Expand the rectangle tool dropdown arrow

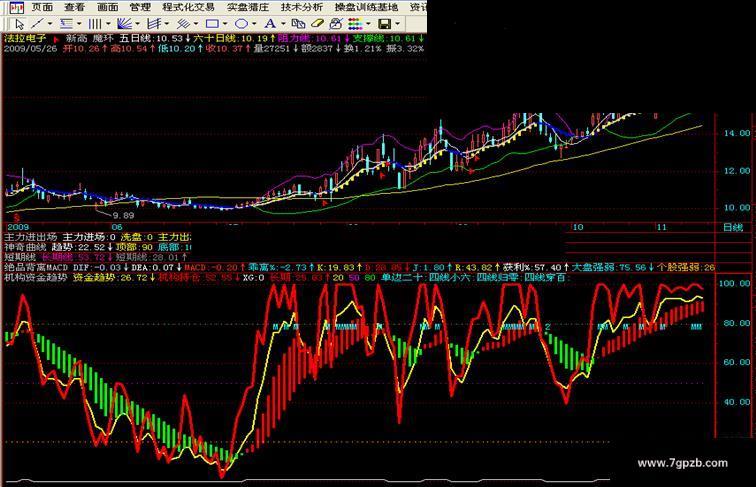tap(225, 24)
